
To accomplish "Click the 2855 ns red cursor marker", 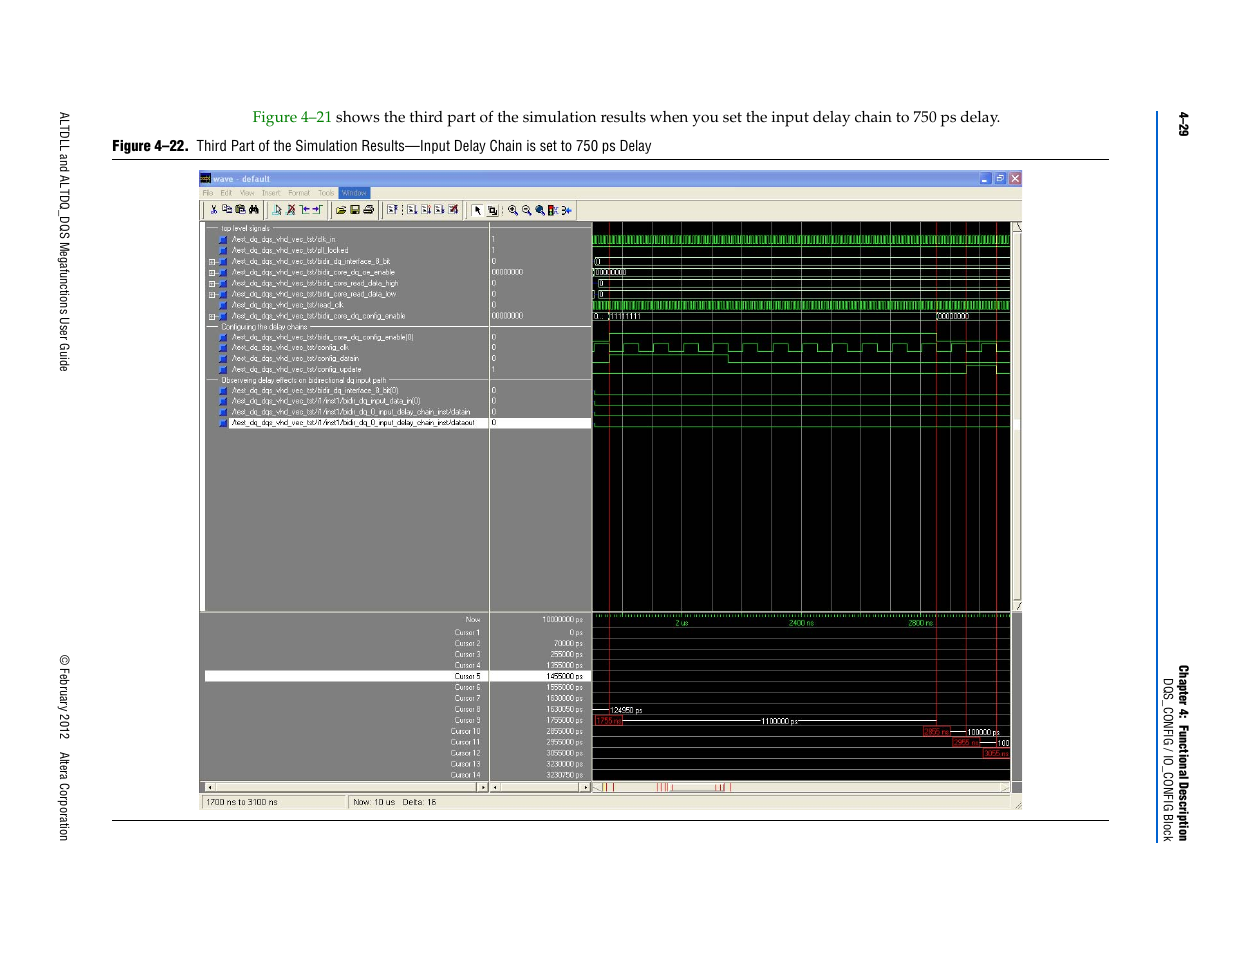I will pyautogui.click(x=936, y=732).
